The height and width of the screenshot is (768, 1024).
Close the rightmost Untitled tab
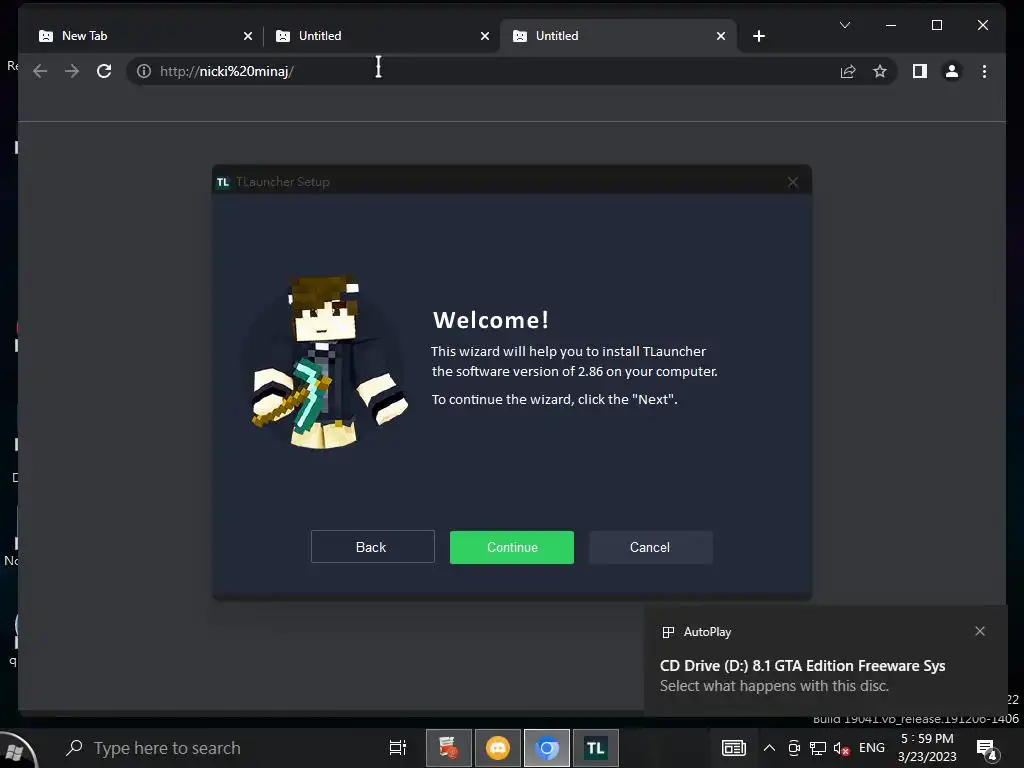tap(721, 37)
